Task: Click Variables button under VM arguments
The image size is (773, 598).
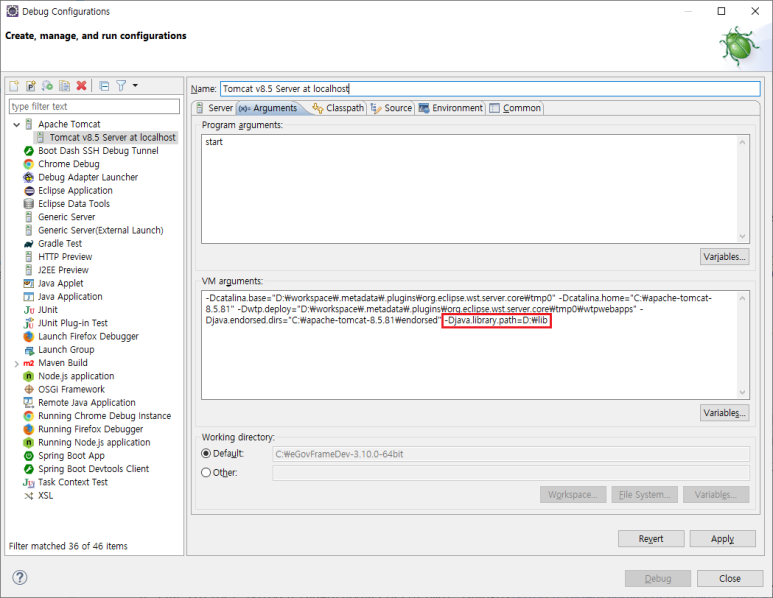Action: click(x=725, y=413)
